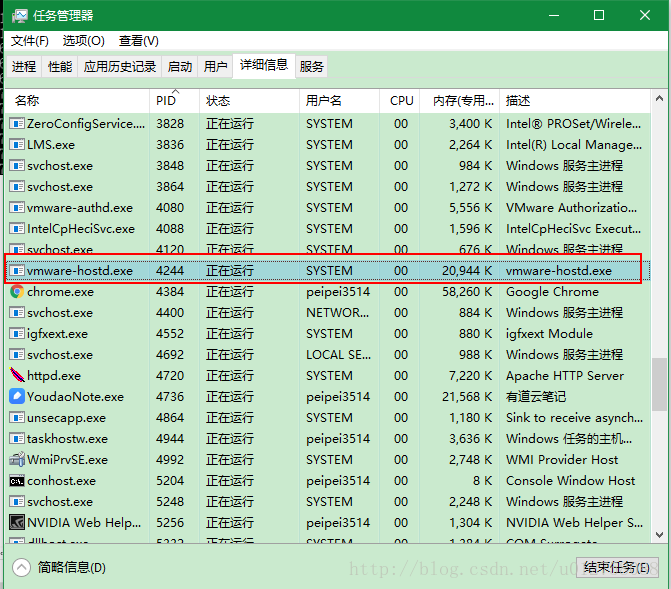Click the scrollbar up arrow
This screenshot has height=589, width=671.
659,98
